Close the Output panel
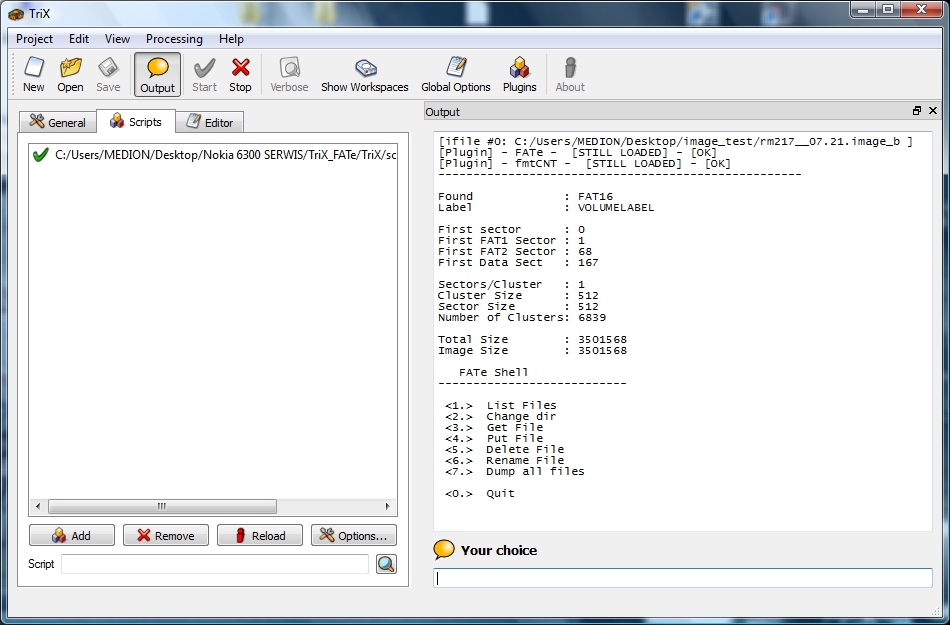950x625 pixels. 933,111
